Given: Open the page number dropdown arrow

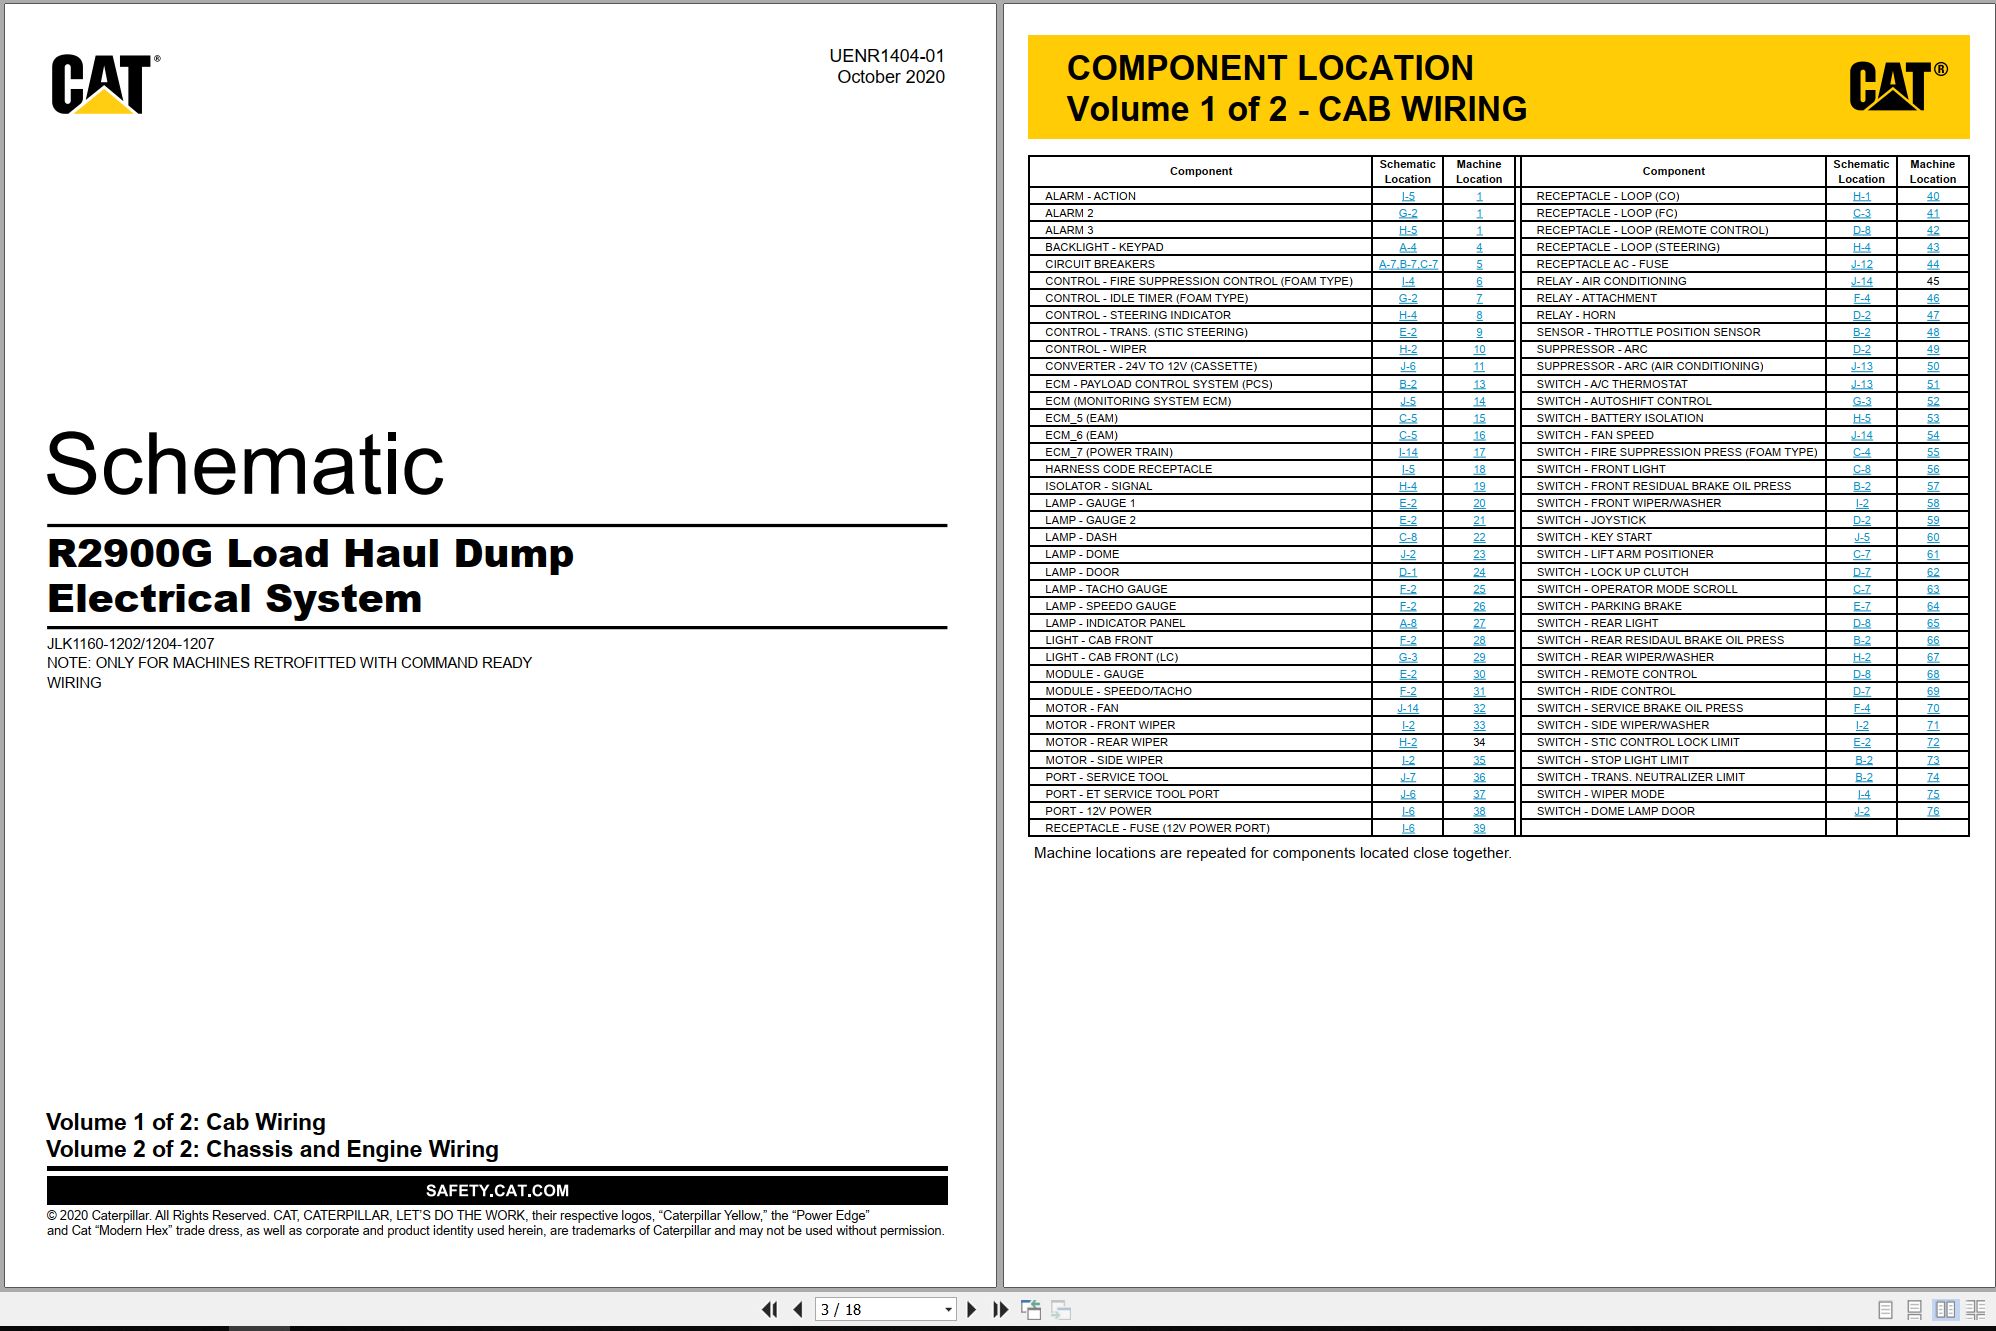Looking at the screenshot, I should 948,1309.
